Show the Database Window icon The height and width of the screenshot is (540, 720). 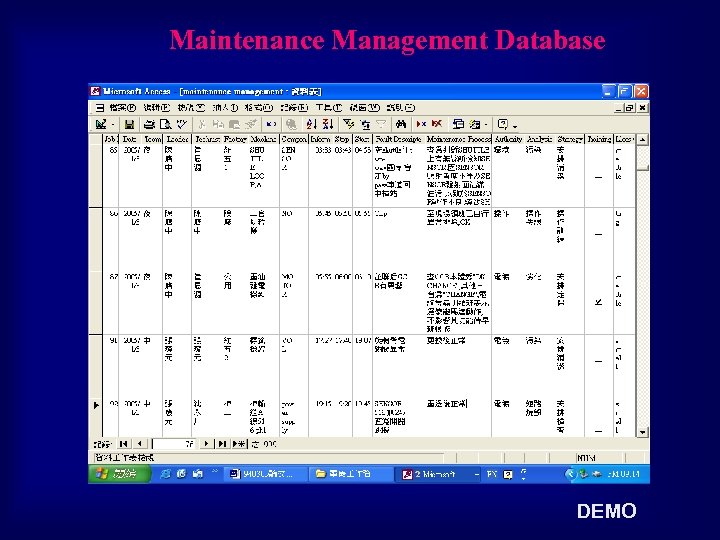pyautogui.click(x=458, y=124)
